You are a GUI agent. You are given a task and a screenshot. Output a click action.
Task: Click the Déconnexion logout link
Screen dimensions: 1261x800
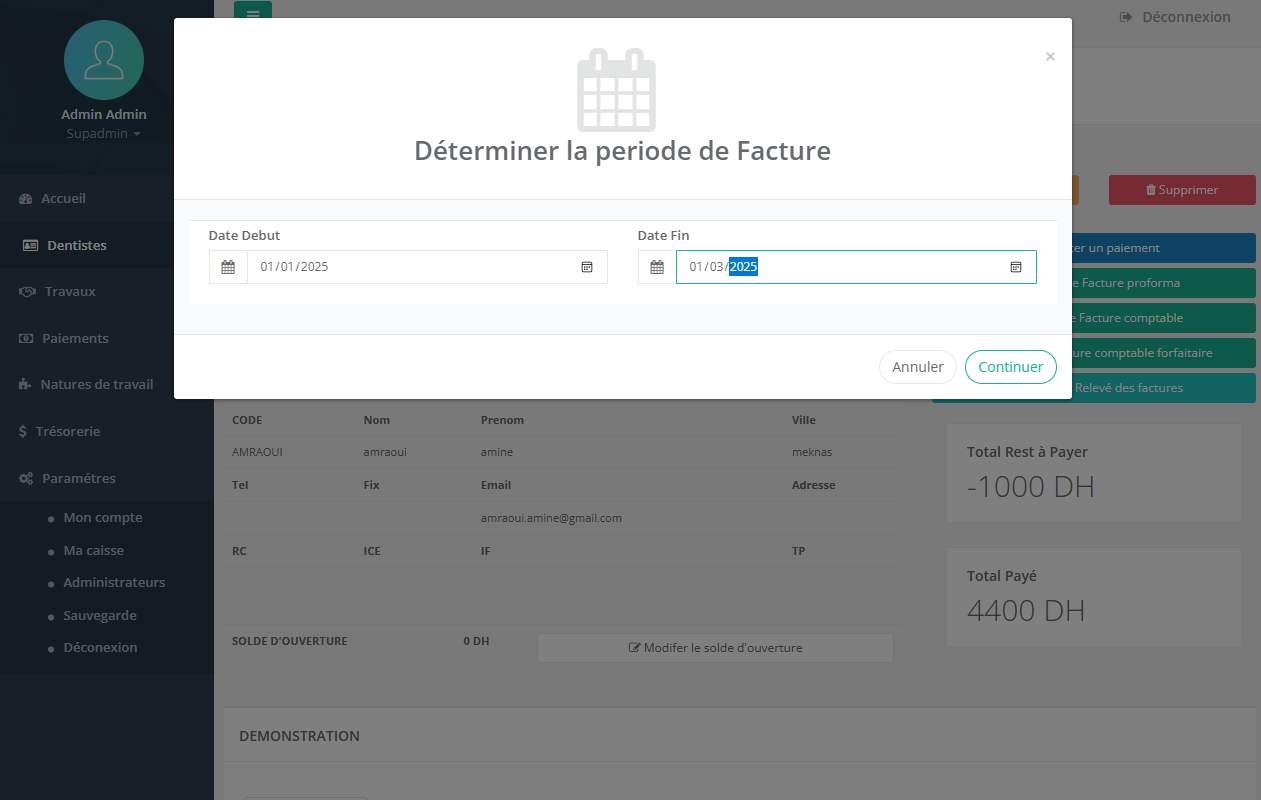click(1175, 17)
